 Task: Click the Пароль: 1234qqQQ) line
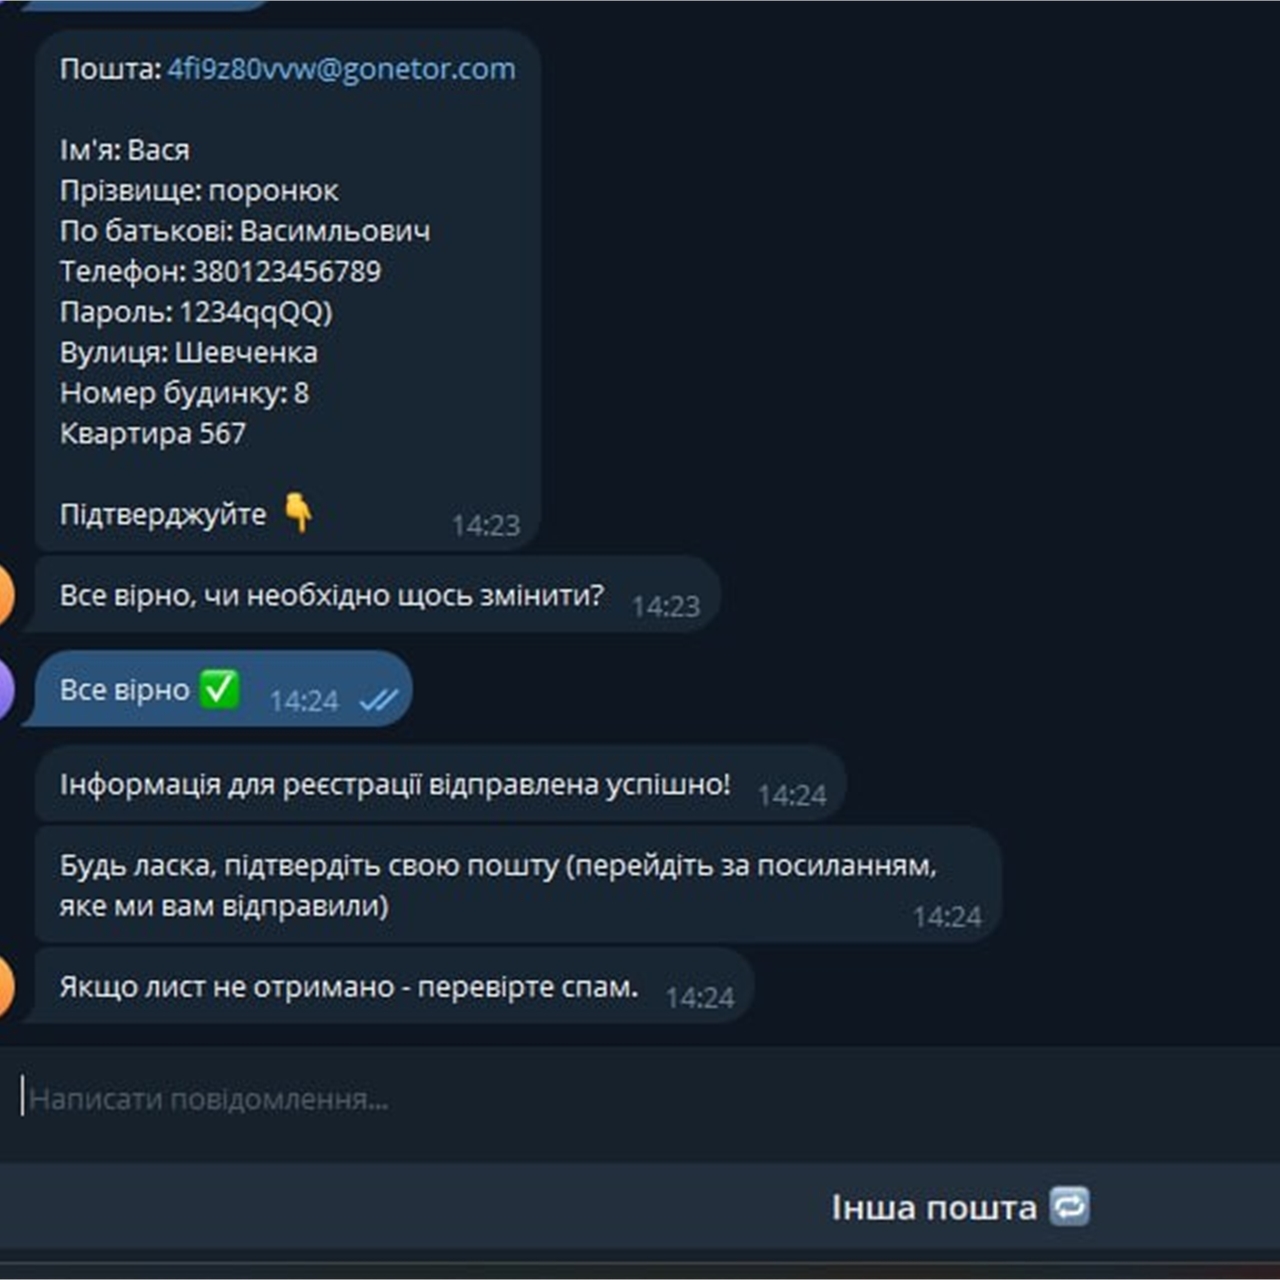tap(196, 312)
